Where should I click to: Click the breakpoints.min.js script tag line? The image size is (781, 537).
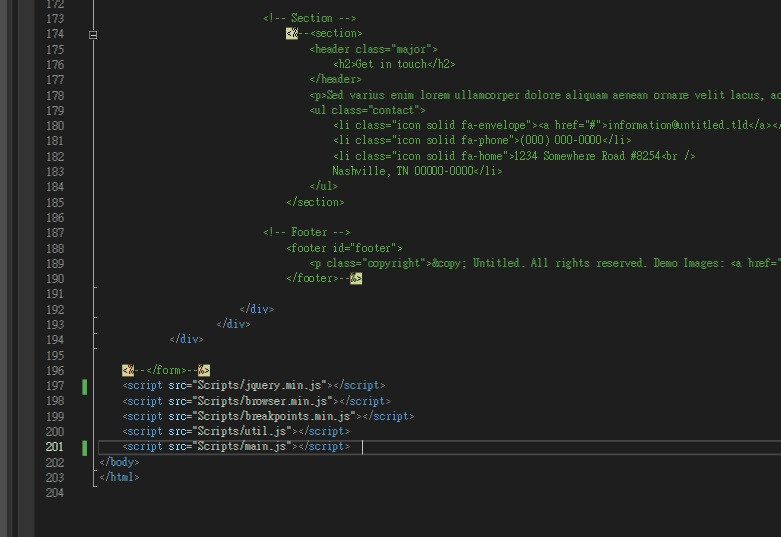[268, 416]
